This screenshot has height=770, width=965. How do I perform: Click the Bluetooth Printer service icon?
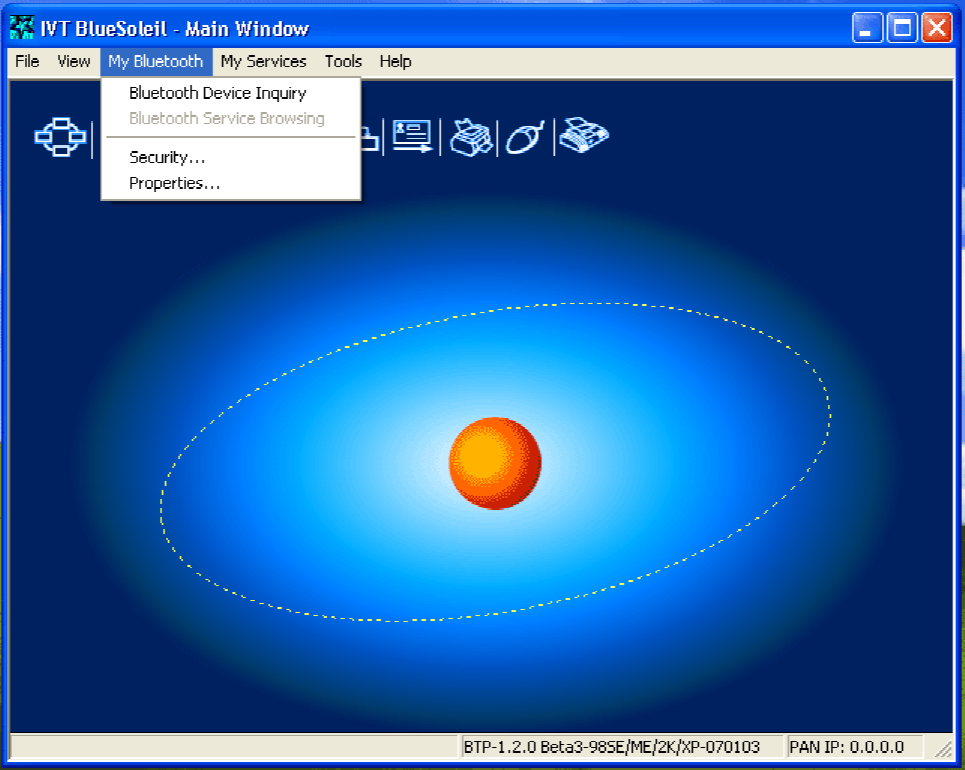click(471, 137)
